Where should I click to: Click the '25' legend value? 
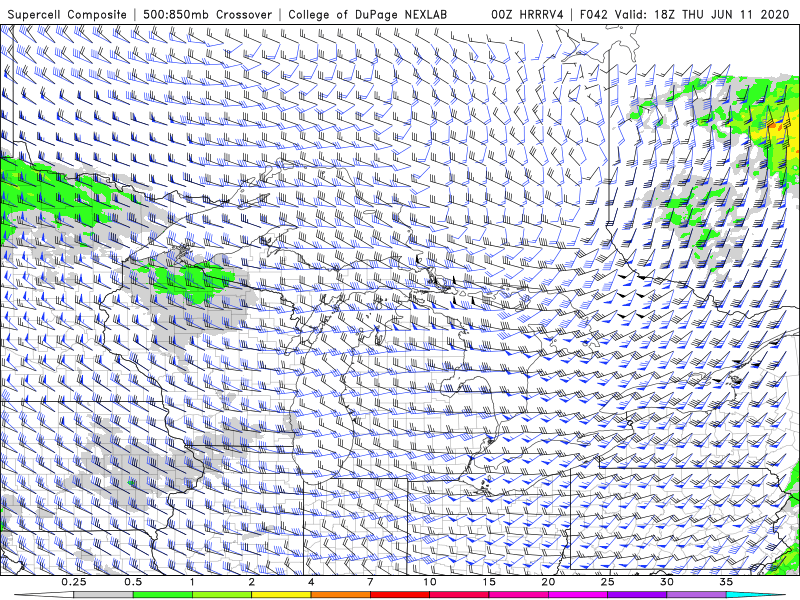tap(607, 582)
